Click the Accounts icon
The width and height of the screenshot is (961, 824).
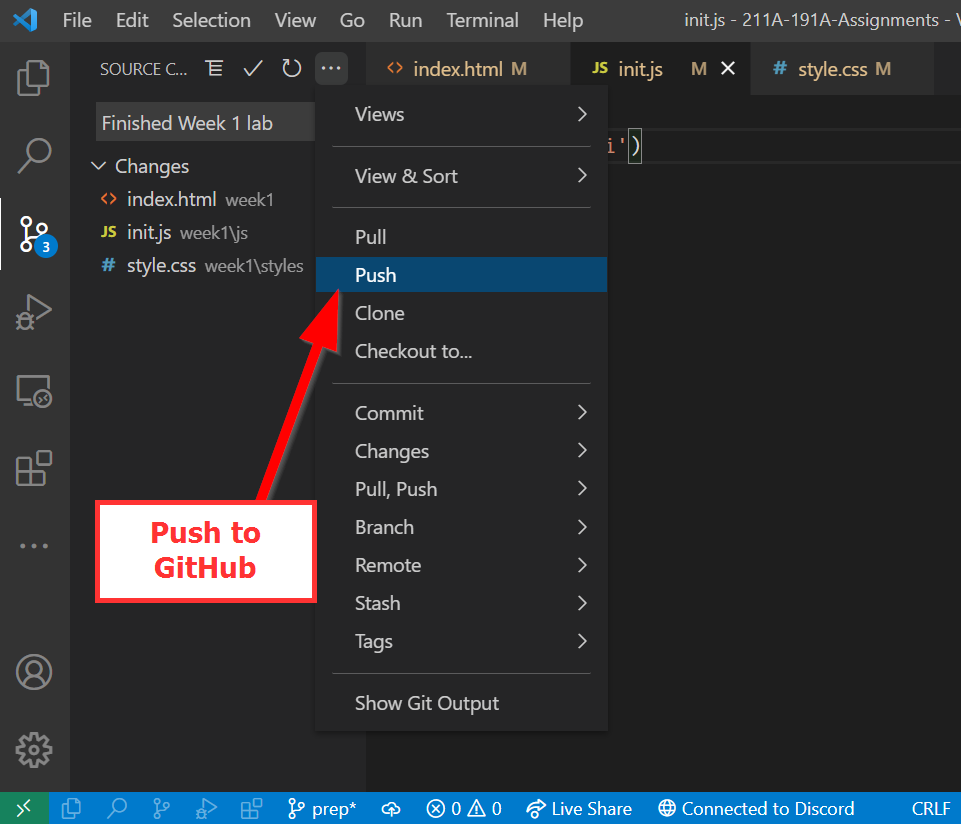pyautogui.click(x=34, y=672)
